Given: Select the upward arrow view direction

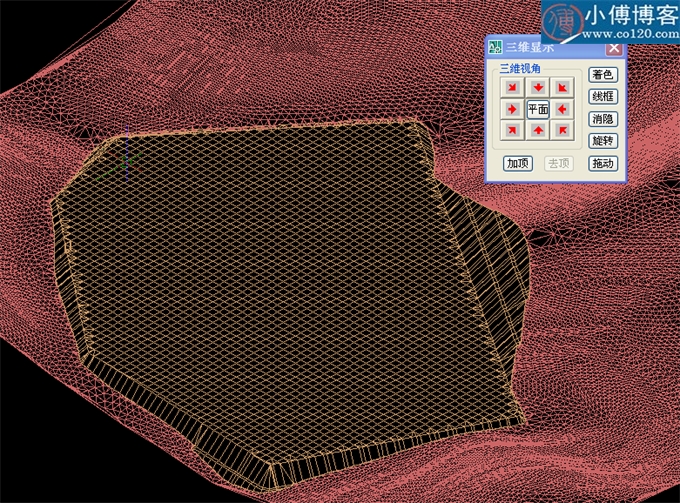Looking at the screenshot, I should [538, 130].
